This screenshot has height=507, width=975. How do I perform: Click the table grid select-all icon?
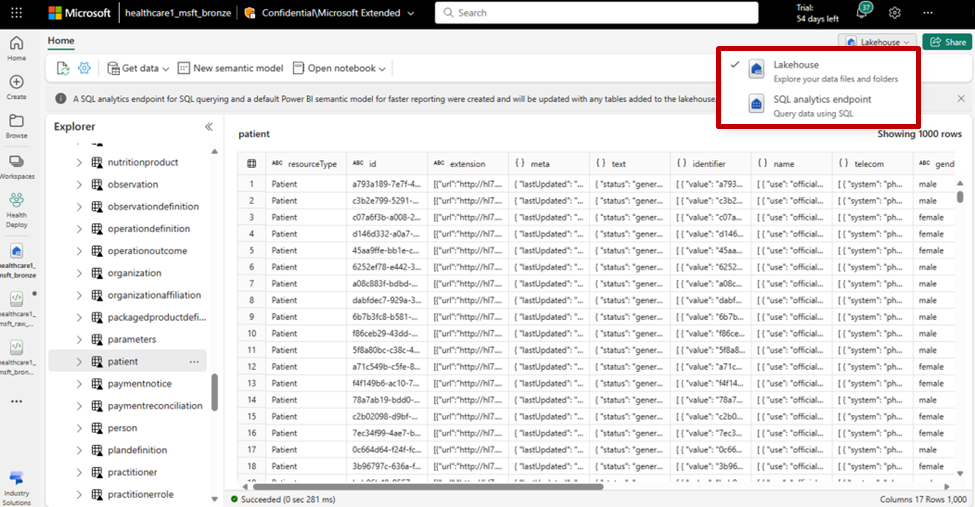click(x=251, y=164)
